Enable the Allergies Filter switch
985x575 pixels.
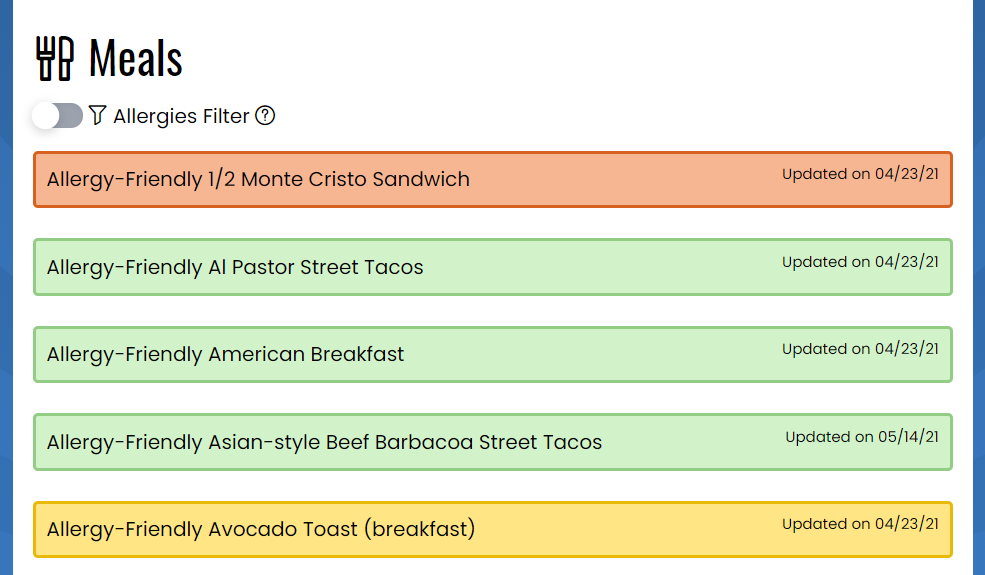point(57,116)
